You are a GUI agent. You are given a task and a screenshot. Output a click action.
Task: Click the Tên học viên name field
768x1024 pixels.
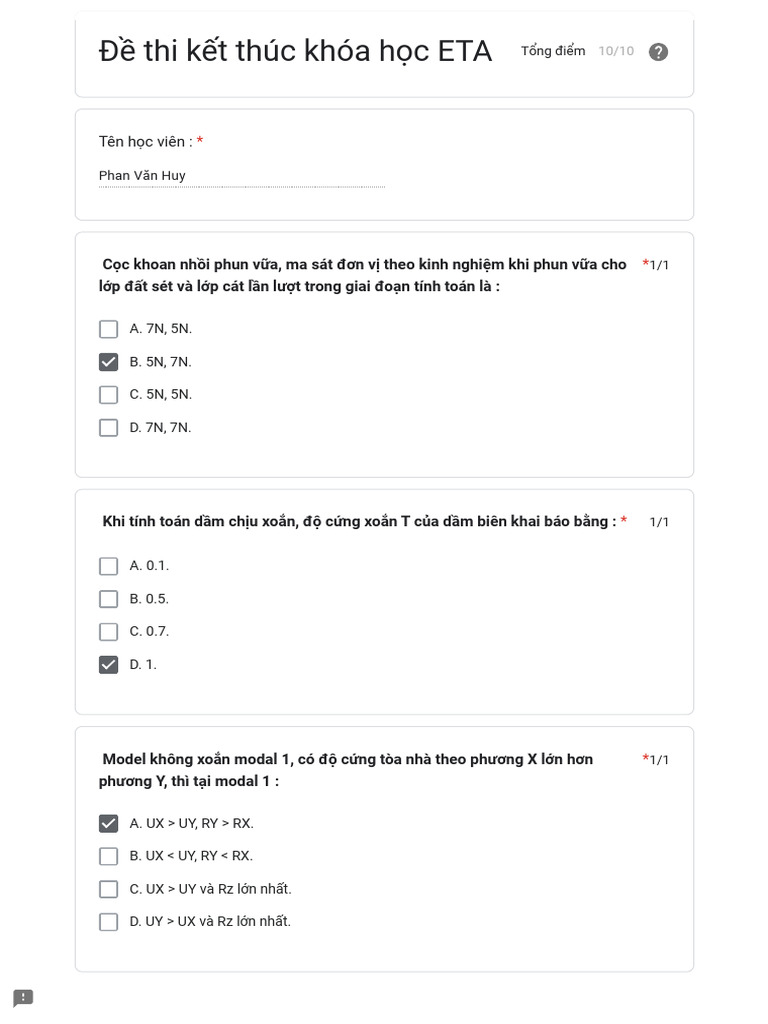click(x=241, y=176)
